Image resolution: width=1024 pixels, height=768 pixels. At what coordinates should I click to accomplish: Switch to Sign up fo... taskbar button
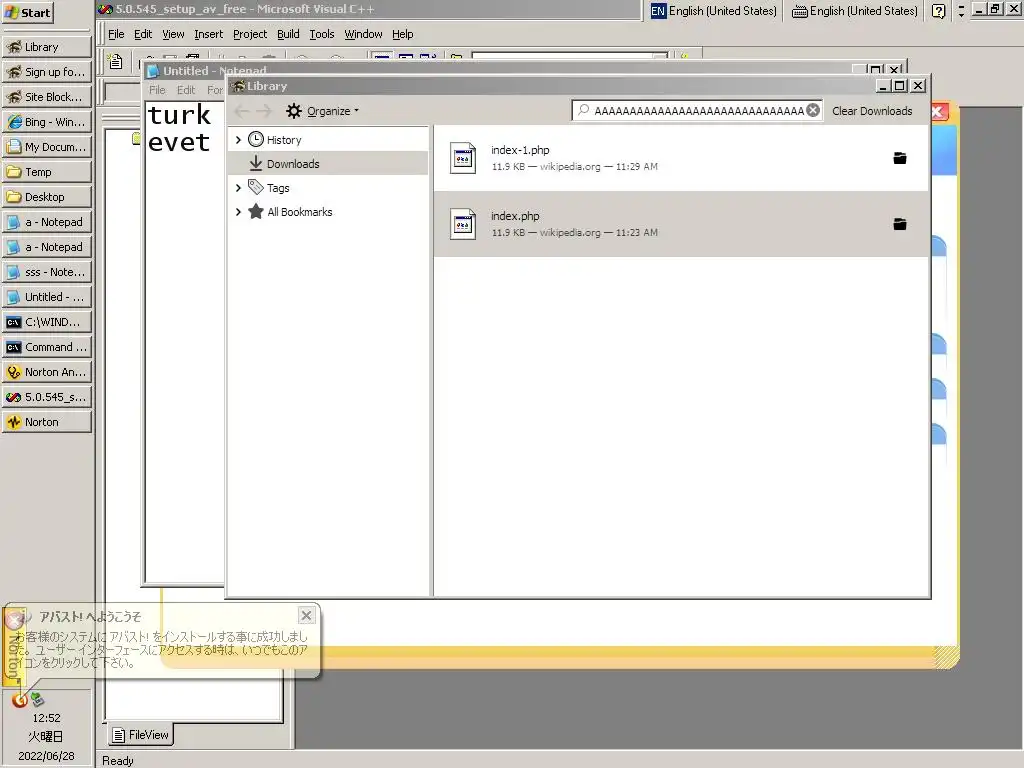click(46, 72)
